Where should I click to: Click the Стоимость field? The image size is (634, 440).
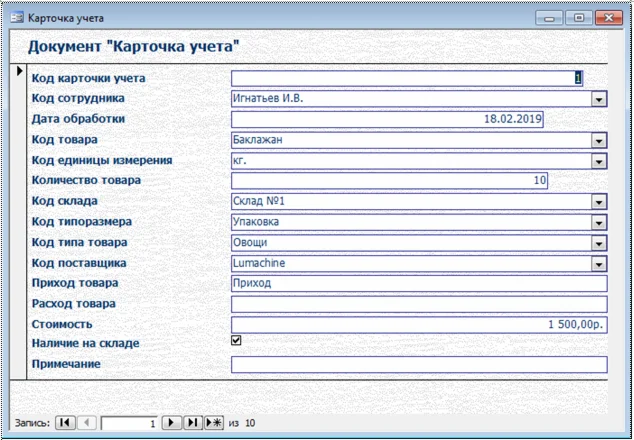[419, 325]
